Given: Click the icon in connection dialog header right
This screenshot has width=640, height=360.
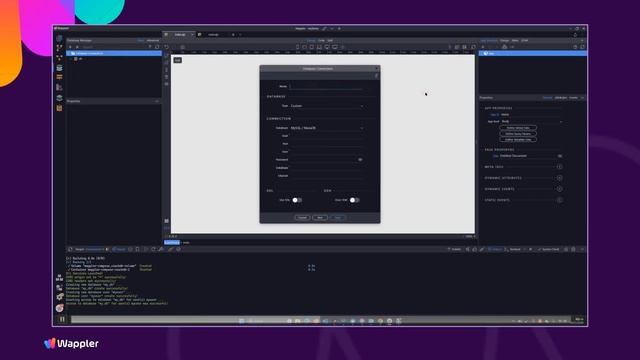Looking at the screenshot, I should tap(376, 76).
